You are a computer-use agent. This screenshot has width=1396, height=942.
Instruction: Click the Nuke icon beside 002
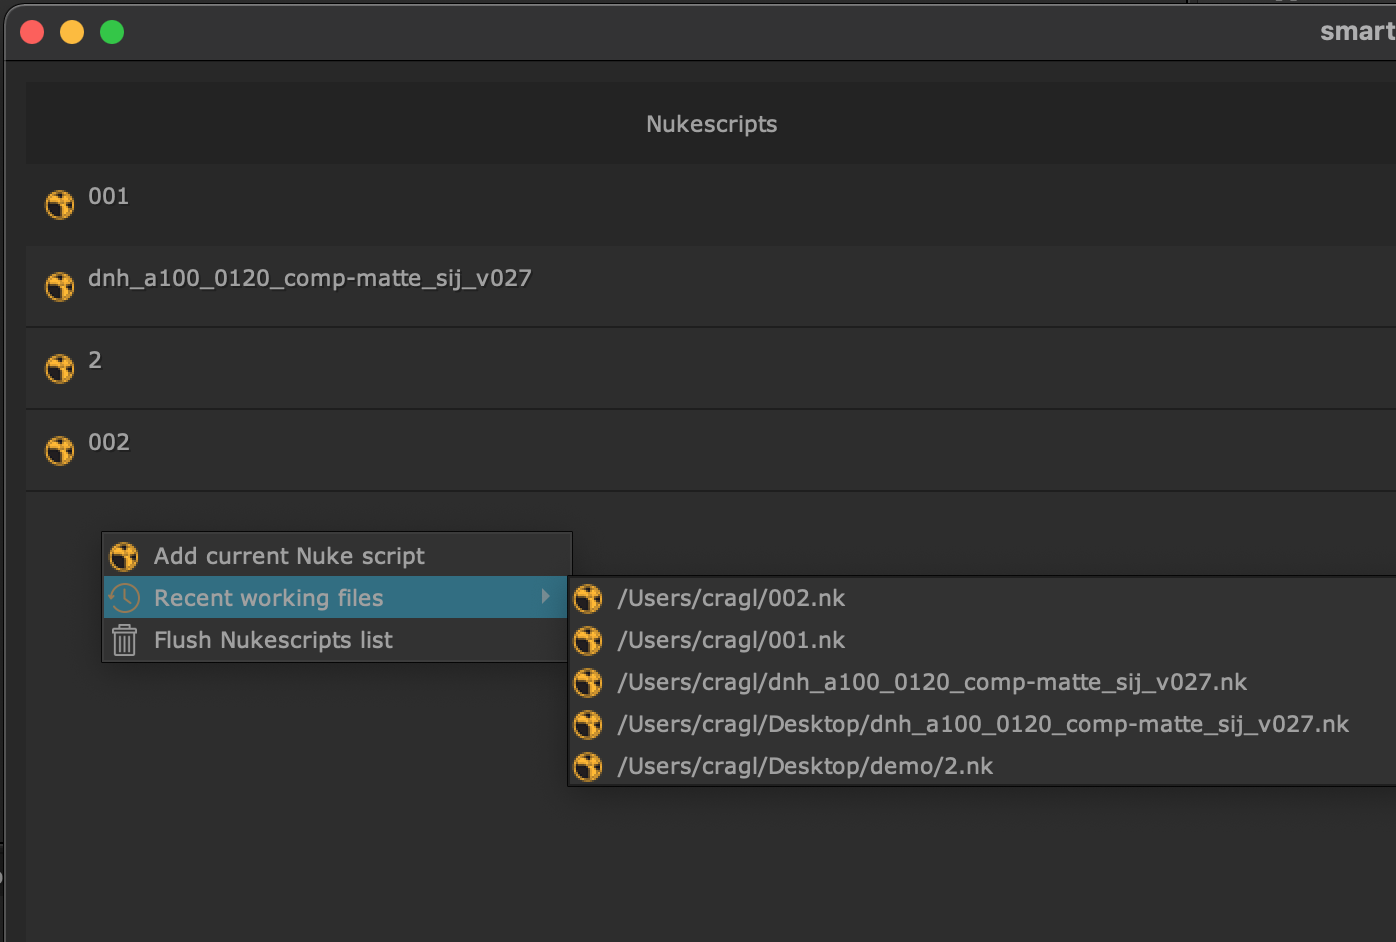[x=60, y=451]
